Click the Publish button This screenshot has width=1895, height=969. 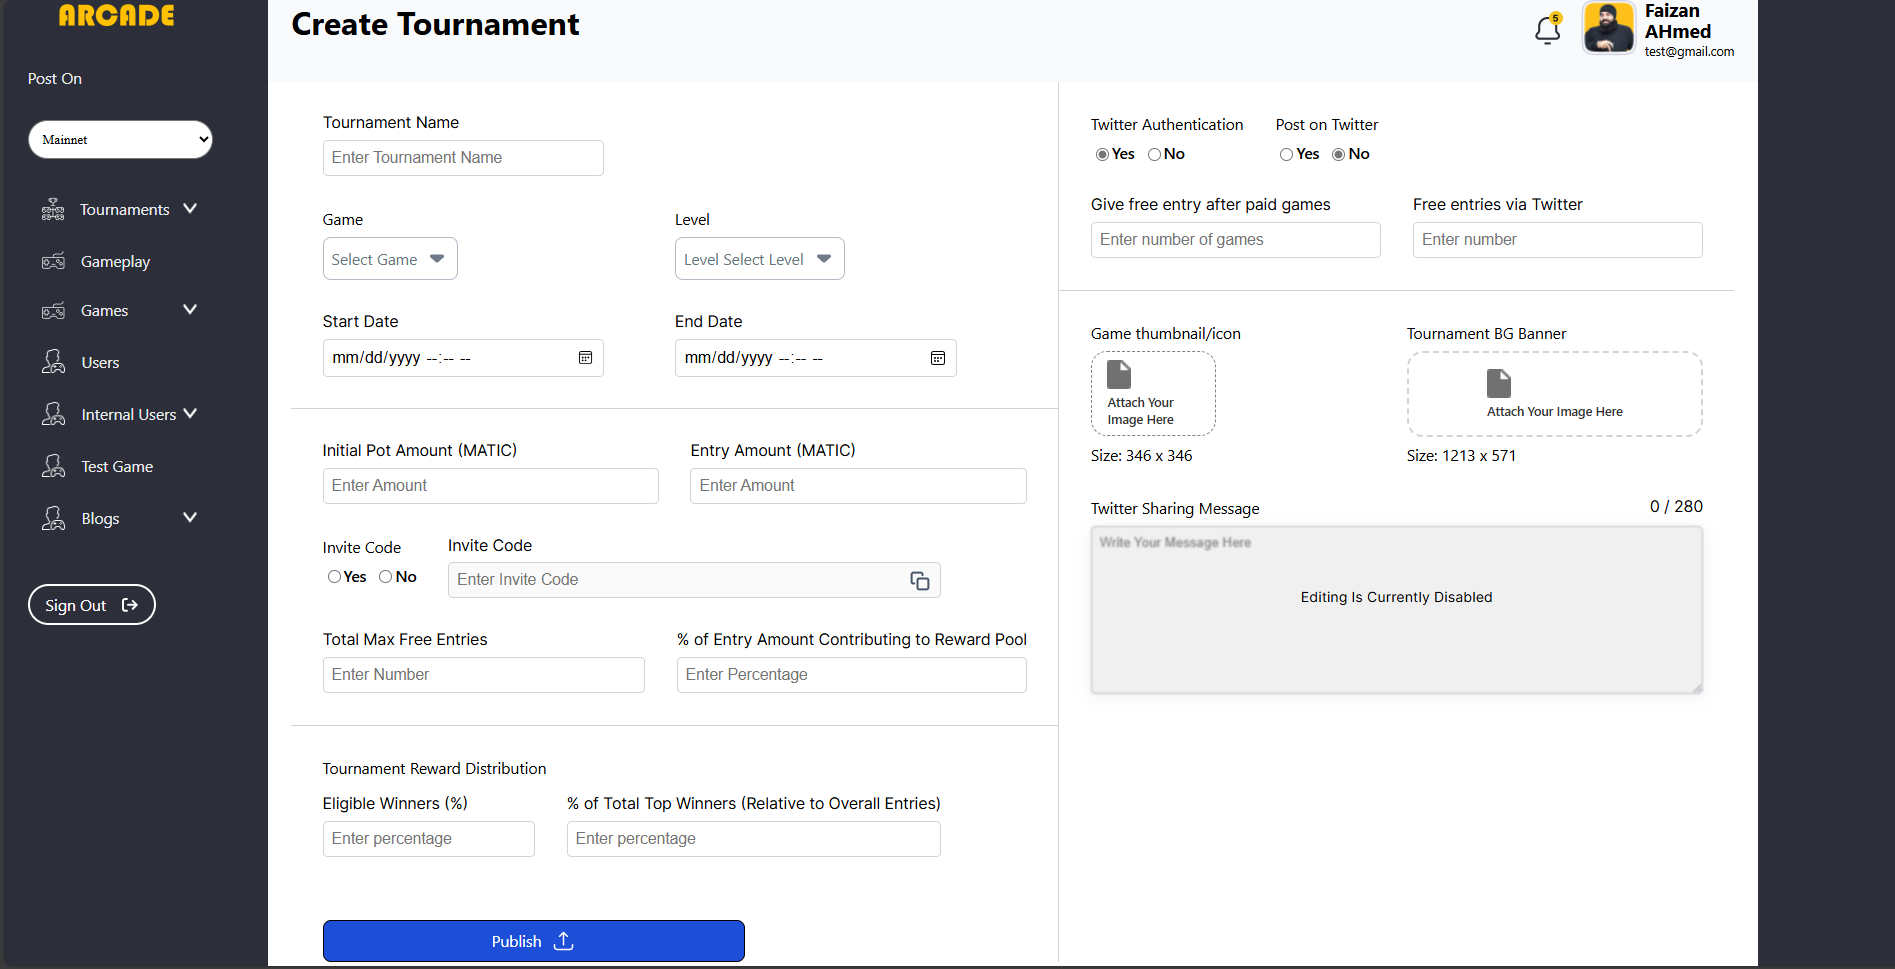(533, 941)
